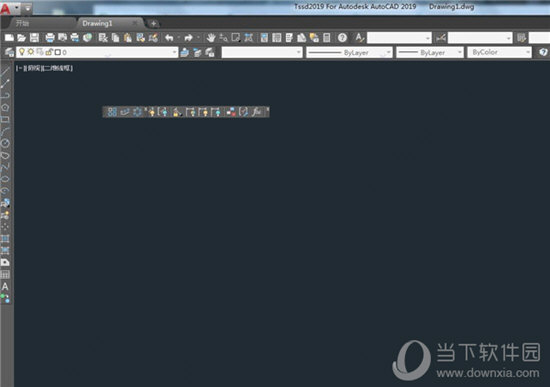Screen dimensions: 550x387
Task: Open the Quick Access toolbar customize arrow
Action: pyautogui.click(x=27, y=8)
